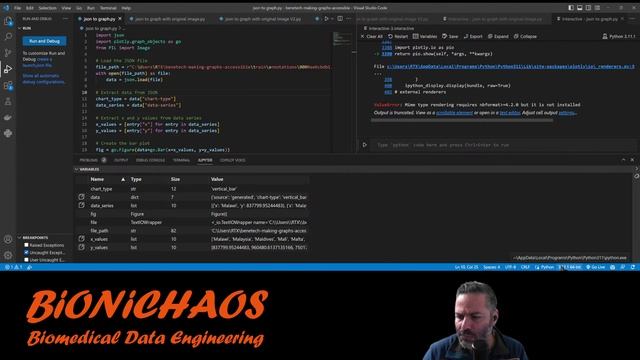Click Clear All in the interactive toolbar
640x360 pixels.
[371, 36]
